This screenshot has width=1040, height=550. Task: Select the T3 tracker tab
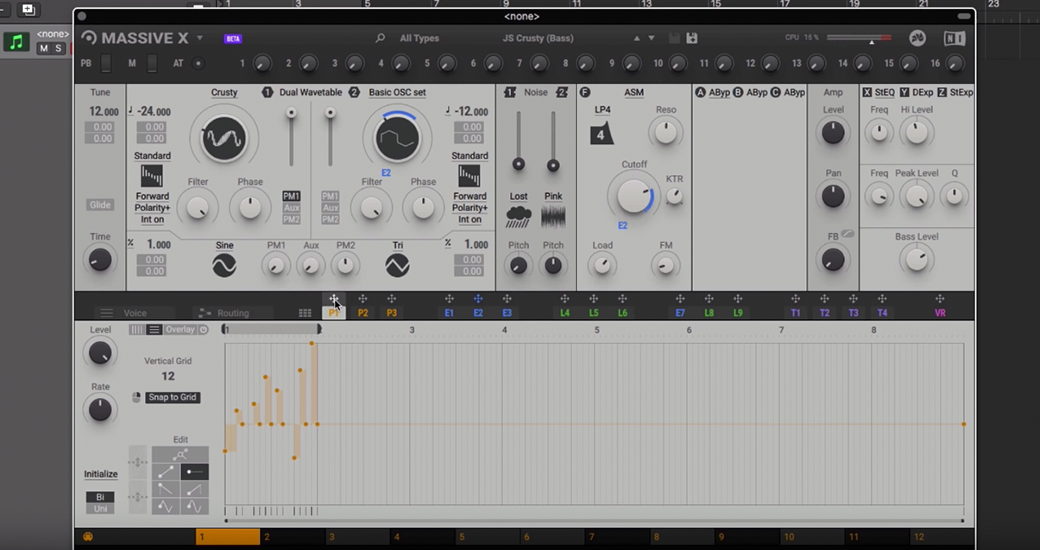(853, 313)
